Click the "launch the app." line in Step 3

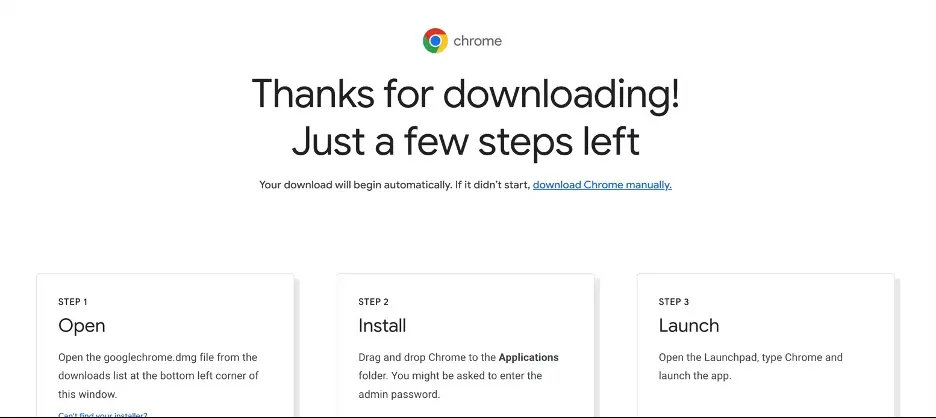coord(695,376)
